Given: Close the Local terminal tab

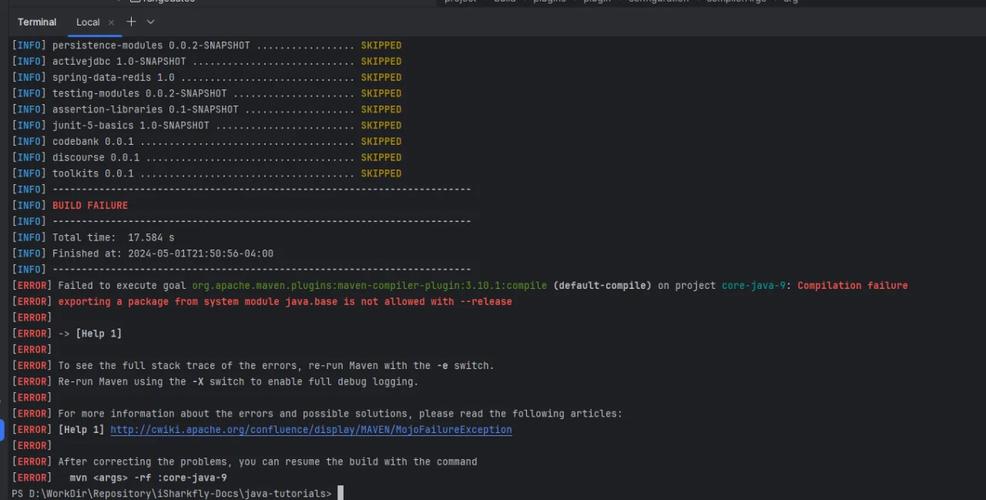Looking at the screenshot, I should click(111, 22).
